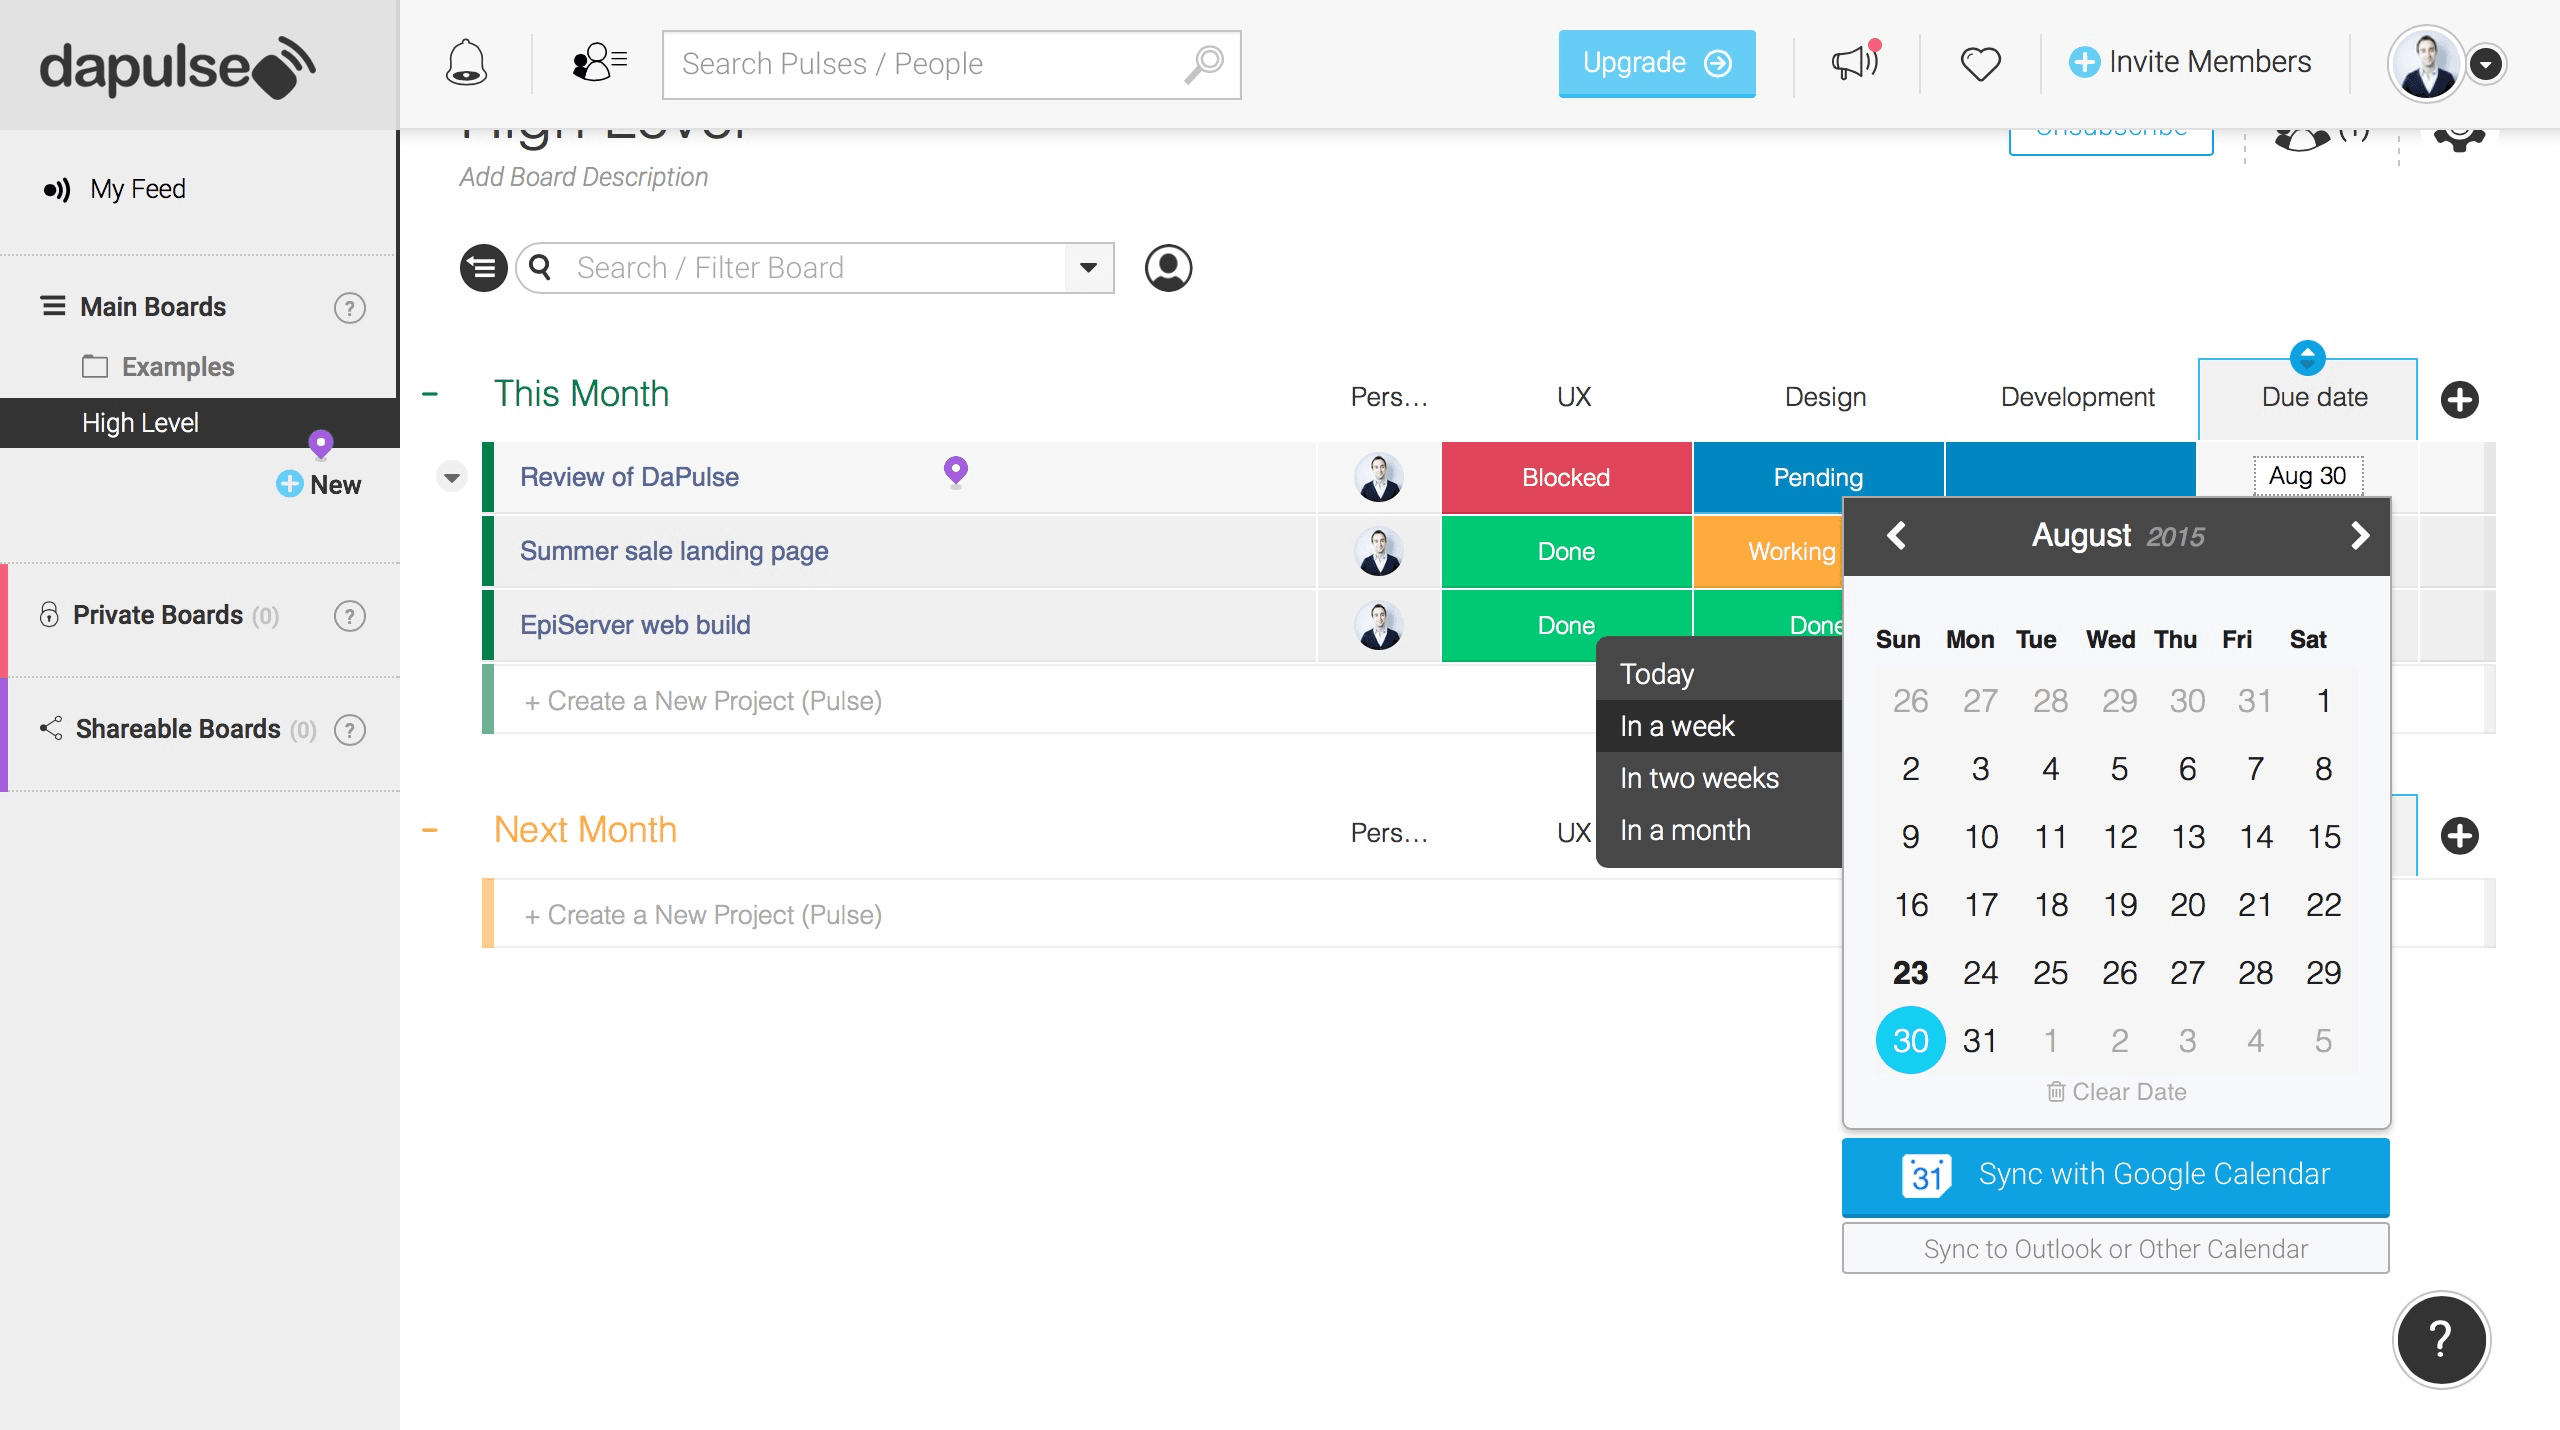
Task: Open Summer sale landing page pulse
Action: click(674, 551)
